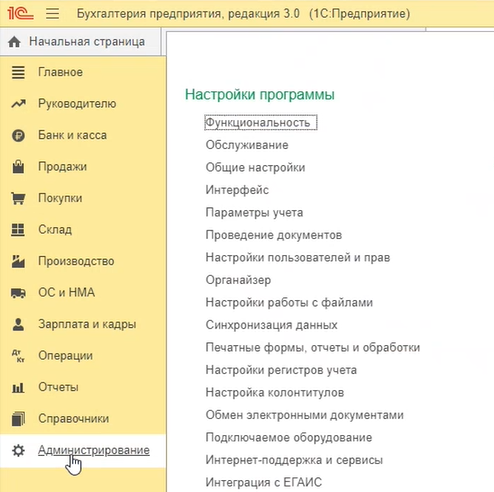Image resolution: width=494 pixels, height=492 pixels.
Task: Open Параметры учета link
Action: 254,213
